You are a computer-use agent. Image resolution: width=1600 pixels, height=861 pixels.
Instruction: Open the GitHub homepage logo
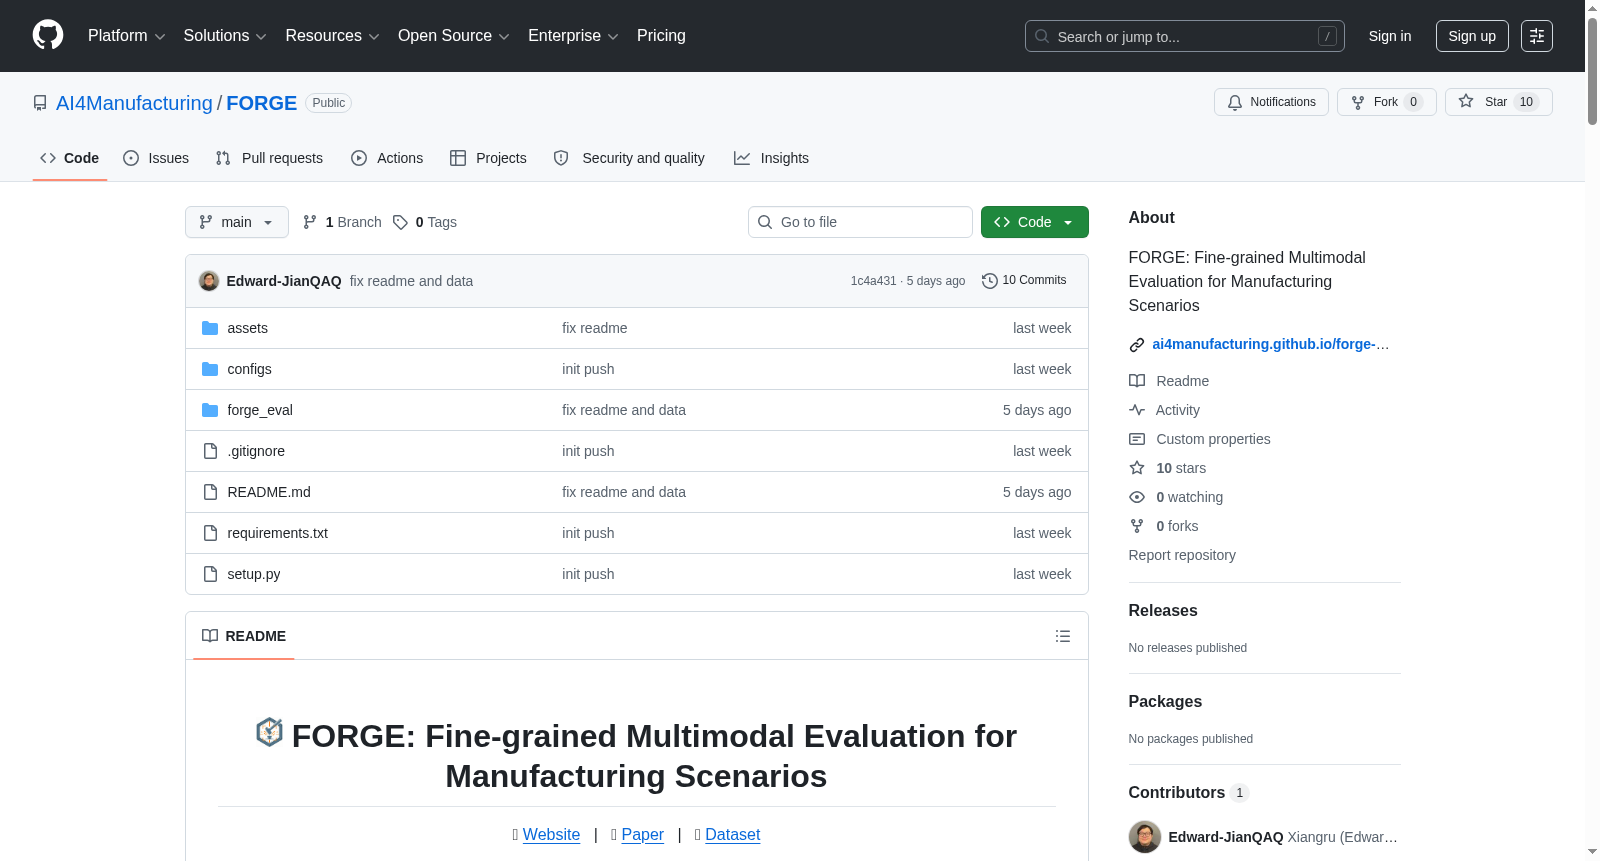pyautogui.click(x=48, y=35)
